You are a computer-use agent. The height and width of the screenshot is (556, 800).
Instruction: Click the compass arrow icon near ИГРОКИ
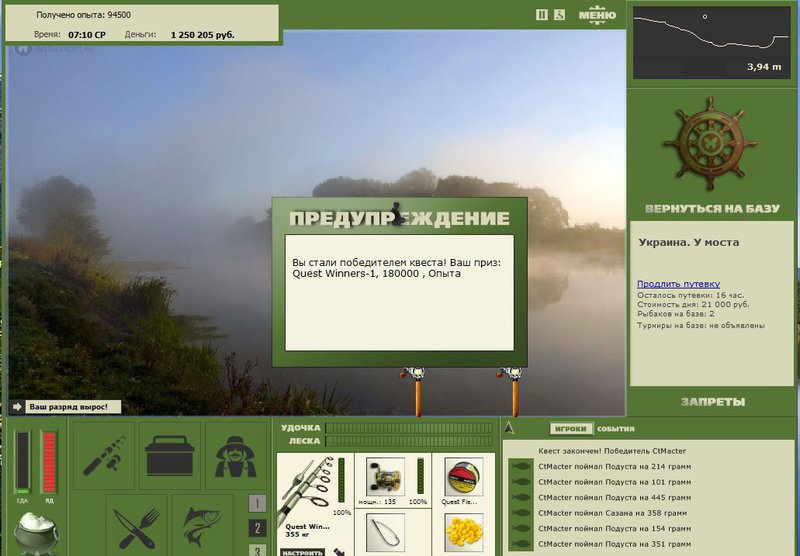click(x=509, y=428)
